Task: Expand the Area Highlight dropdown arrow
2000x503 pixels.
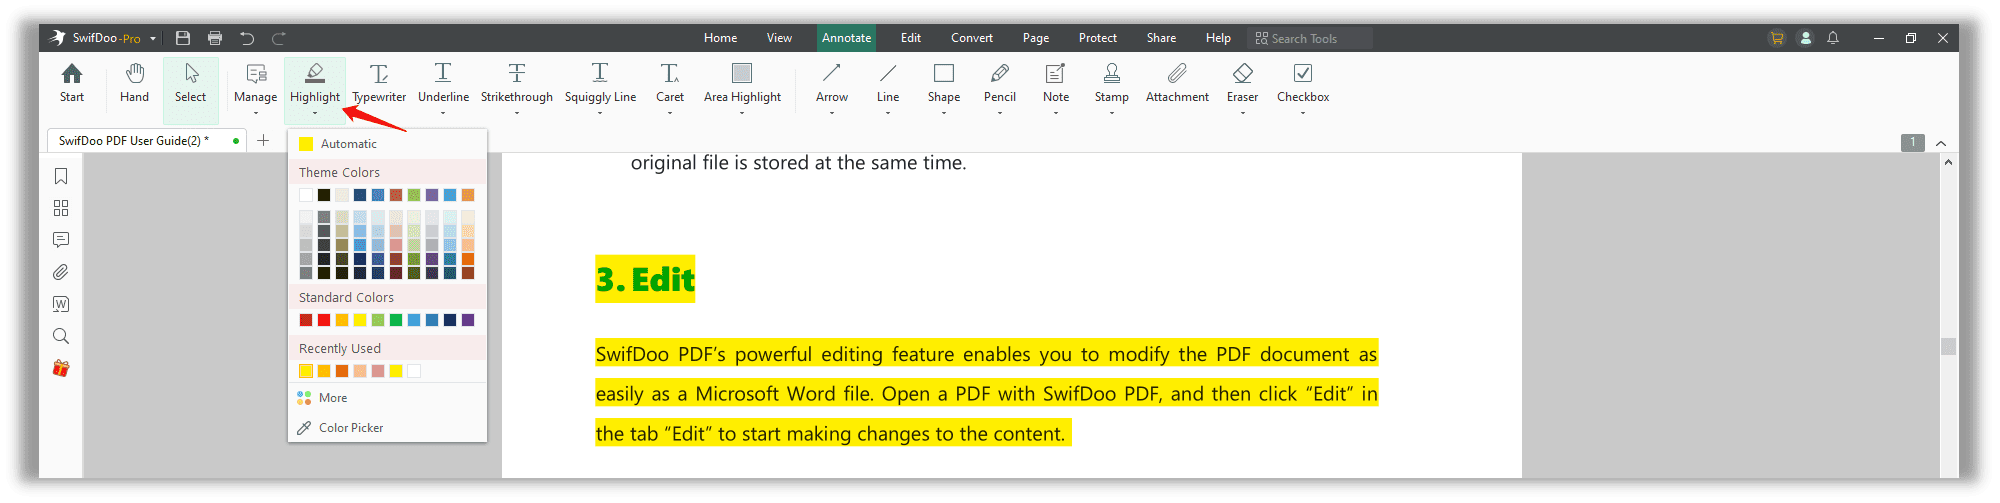Action: pyautogui.click(x=742, y=113)
